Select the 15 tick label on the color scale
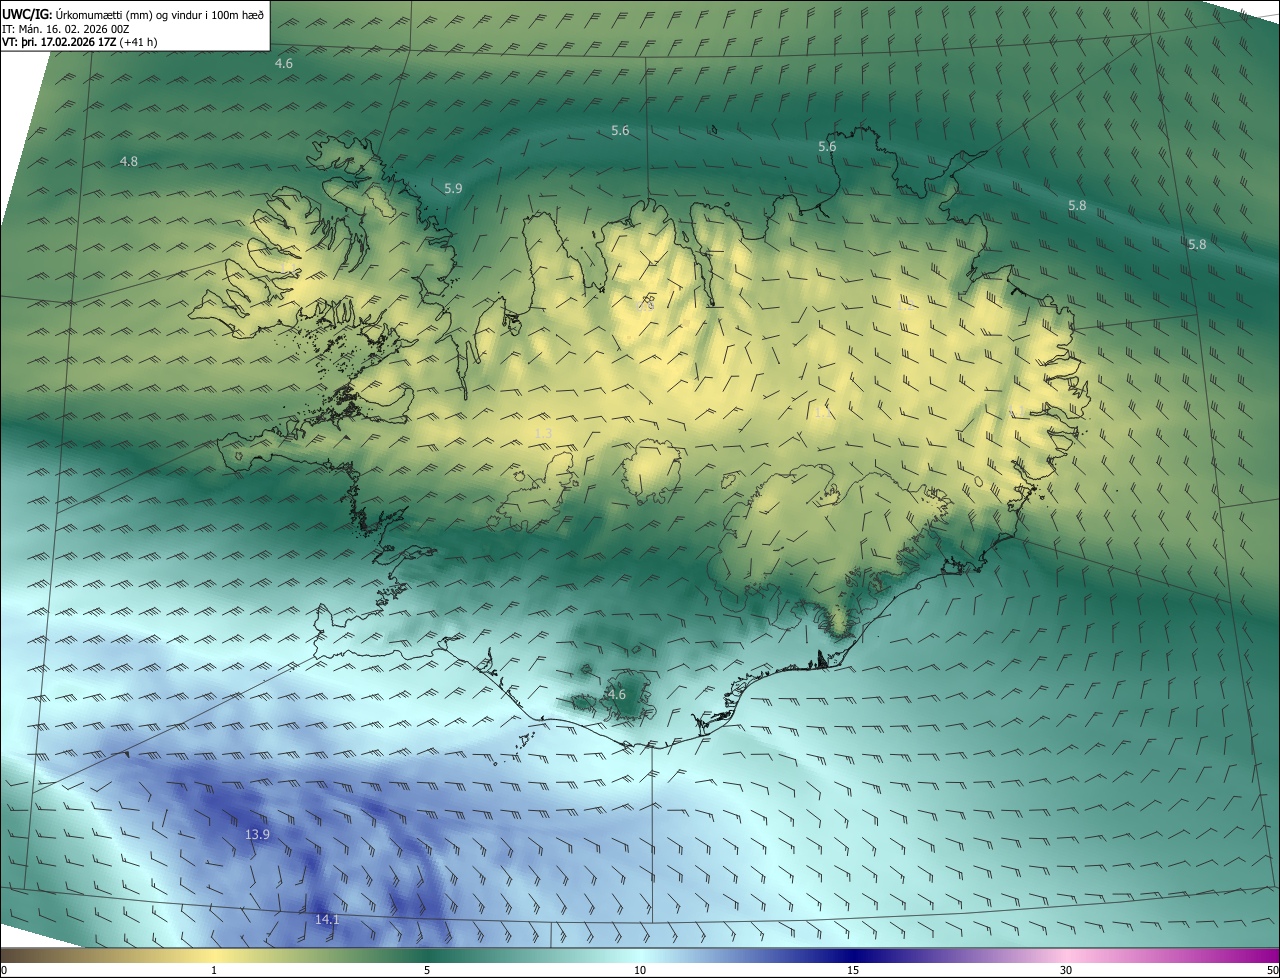1280x978 pixels. [853, 970]
